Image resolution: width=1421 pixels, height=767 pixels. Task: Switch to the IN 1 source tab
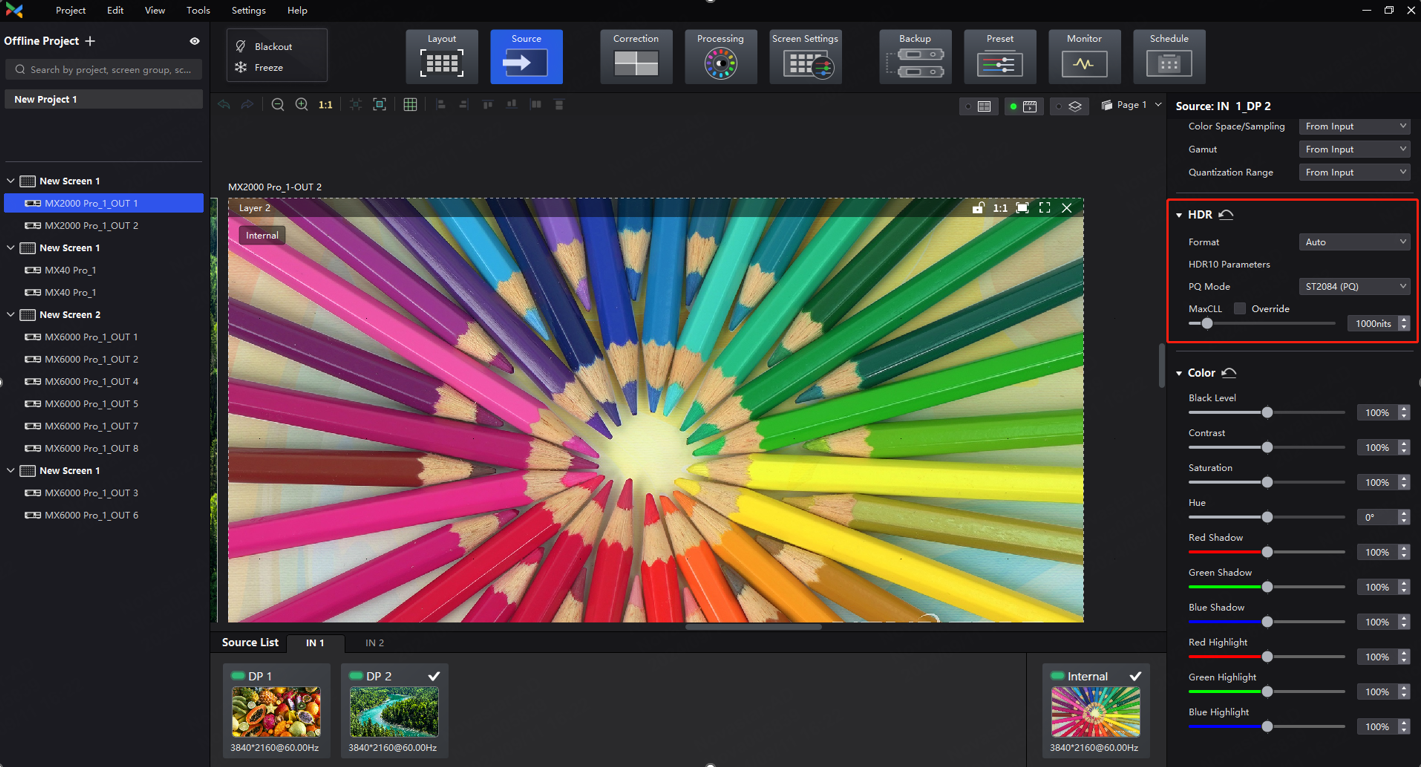pos(315,643)
